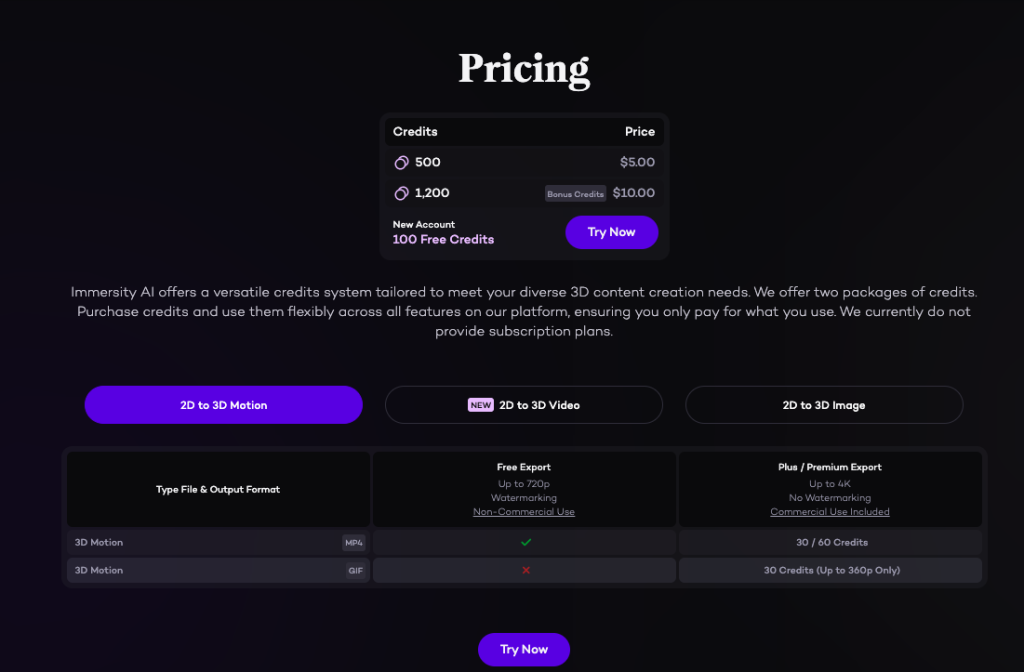Click the 30 / 60 Credits cell
Viewport: 1024px width, 672px height.
[x=829, y=542]
